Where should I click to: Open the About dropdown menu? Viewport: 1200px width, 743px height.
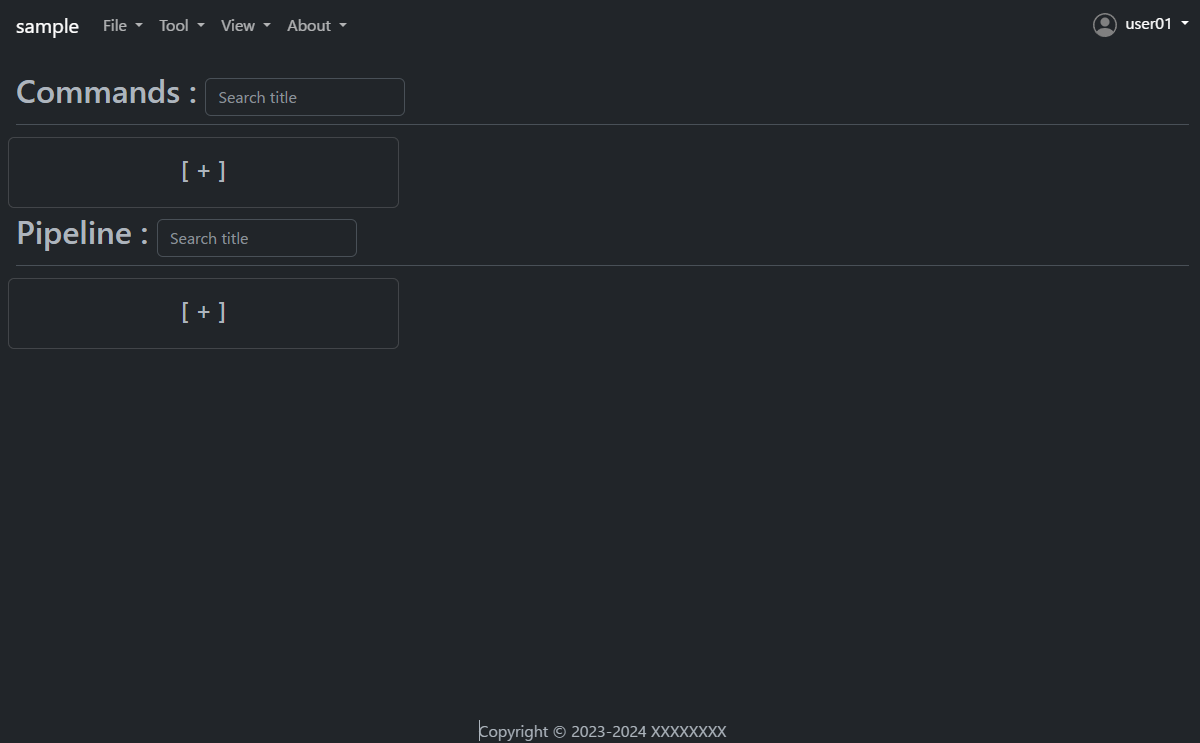(x=316, y=25)
